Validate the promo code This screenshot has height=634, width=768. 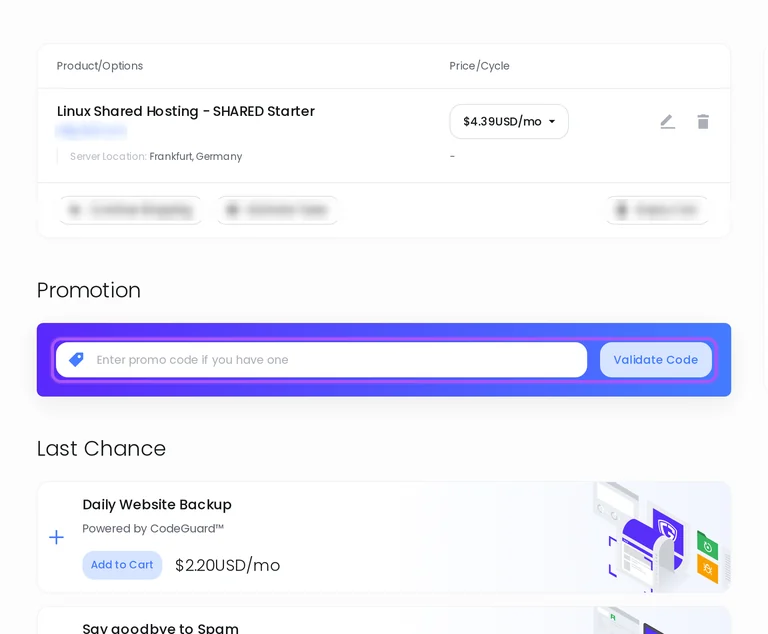point(655,360)
